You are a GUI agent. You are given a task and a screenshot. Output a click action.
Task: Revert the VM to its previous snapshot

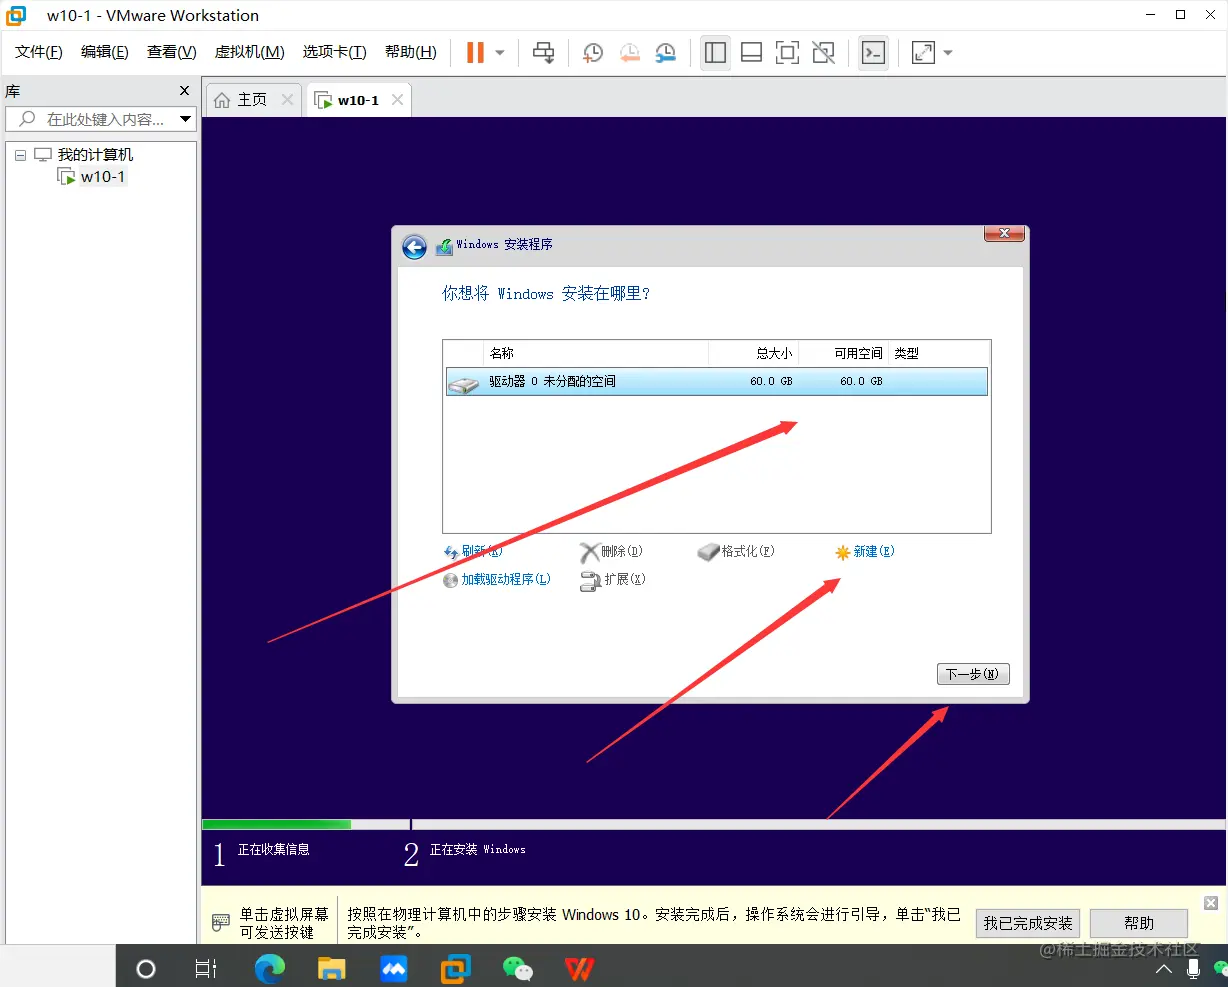click(x=629, y=53)
